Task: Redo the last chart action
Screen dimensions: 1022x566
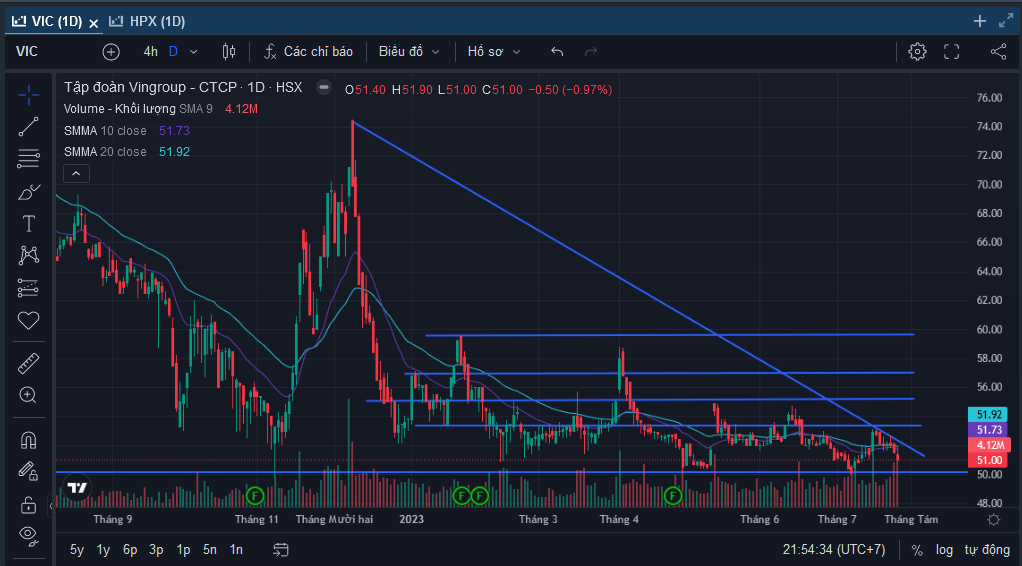Action: (591, 52)
